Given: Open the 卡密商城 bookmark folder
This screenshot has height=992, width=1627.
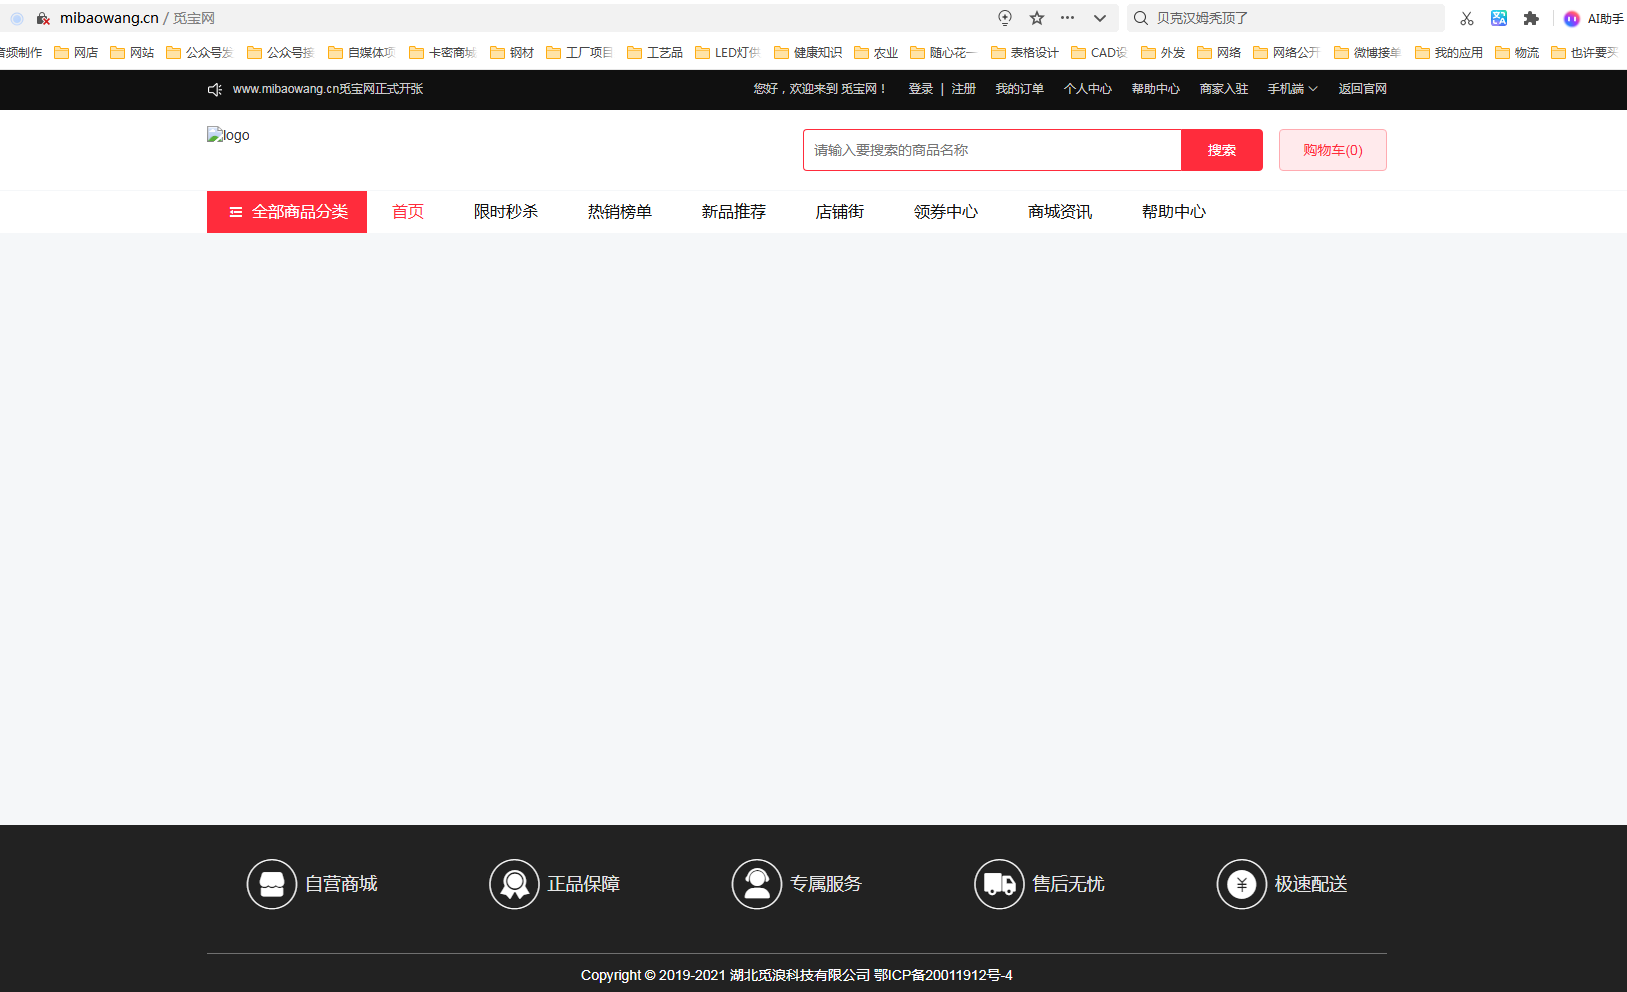Looking at the screenshot, I should coord(442,52).
